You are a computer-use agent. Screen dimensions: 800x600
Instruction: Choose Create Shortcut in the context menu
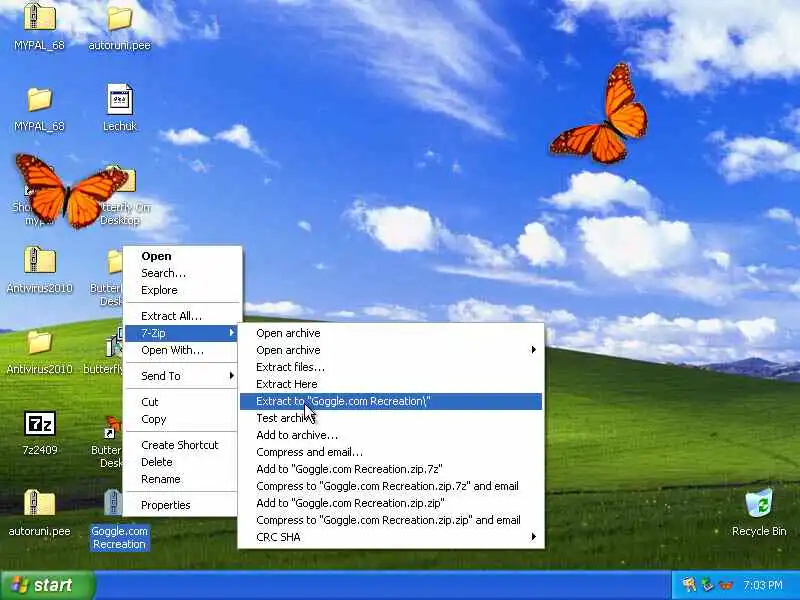[x=182, y=445]
